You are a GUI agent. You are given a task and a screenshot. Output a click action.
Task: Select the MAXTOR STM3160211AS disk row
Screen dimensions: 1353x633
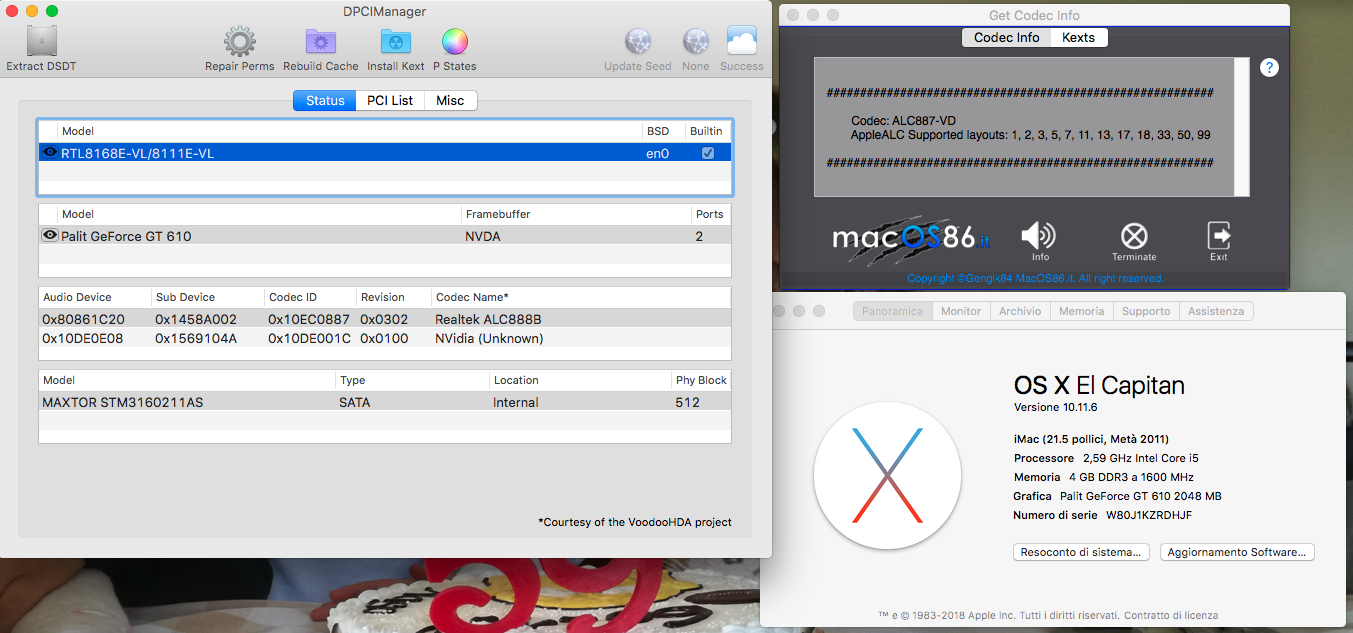(385, 402)
